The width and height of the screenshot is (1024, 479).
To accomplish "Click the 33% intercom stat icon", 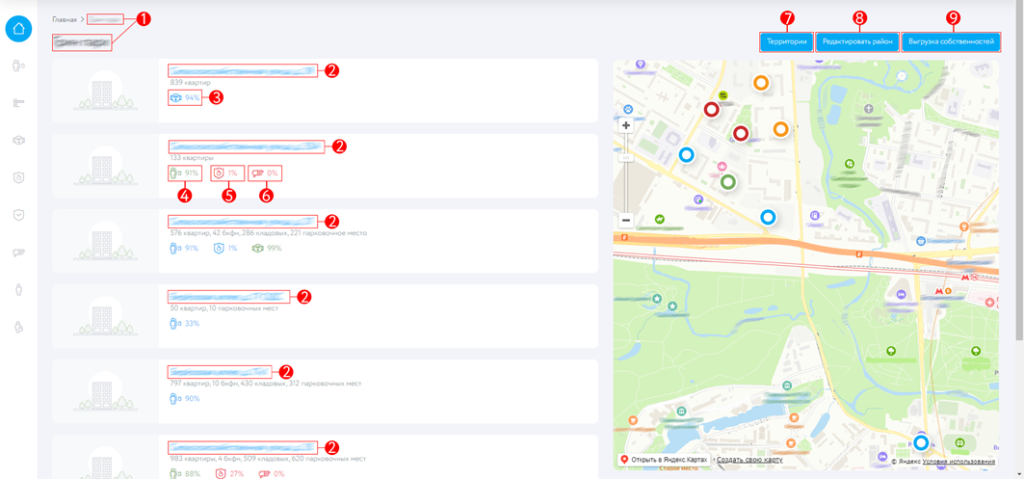I will [176, 323].
